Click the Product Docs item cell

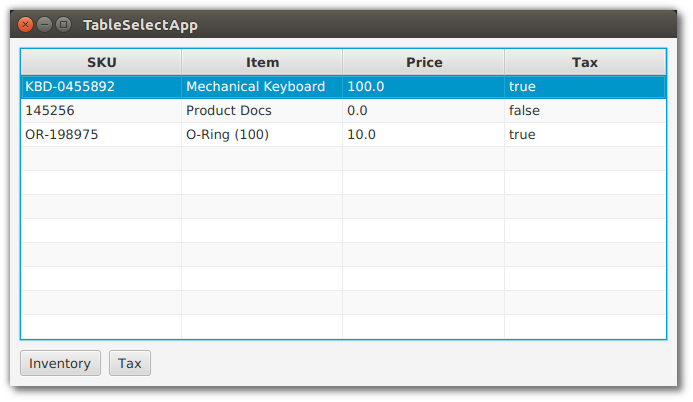[x=228, y=111]
